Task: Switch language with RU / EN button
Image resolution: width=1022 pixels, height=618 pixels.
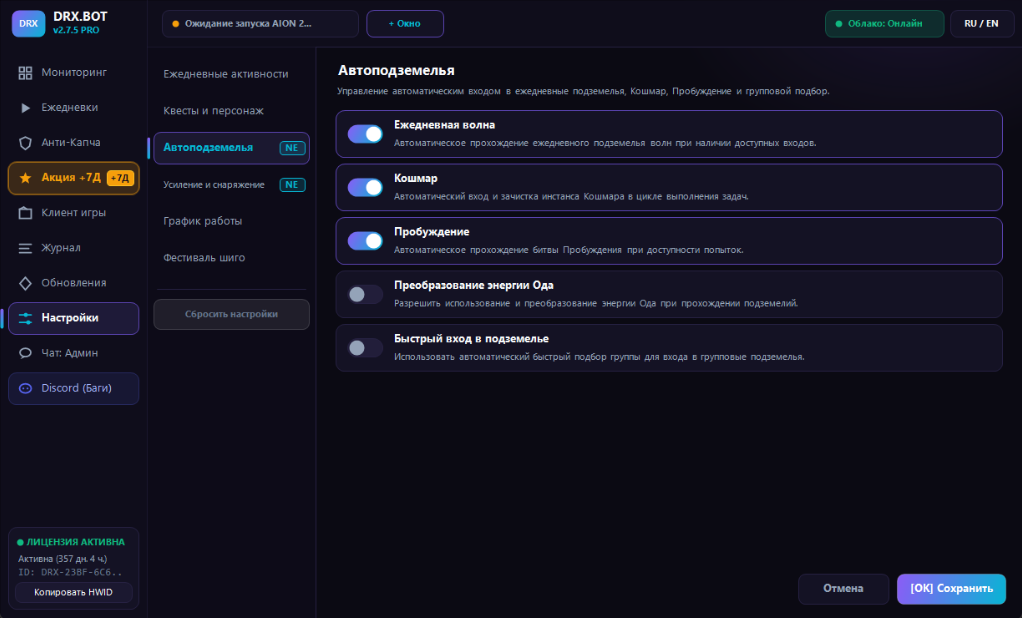Action: click(x=981, y=23)
